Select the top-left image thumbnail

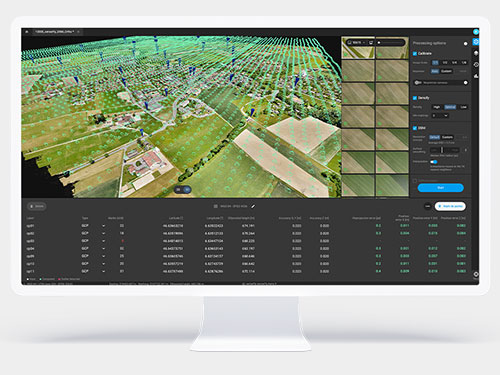tap(358, 48)
